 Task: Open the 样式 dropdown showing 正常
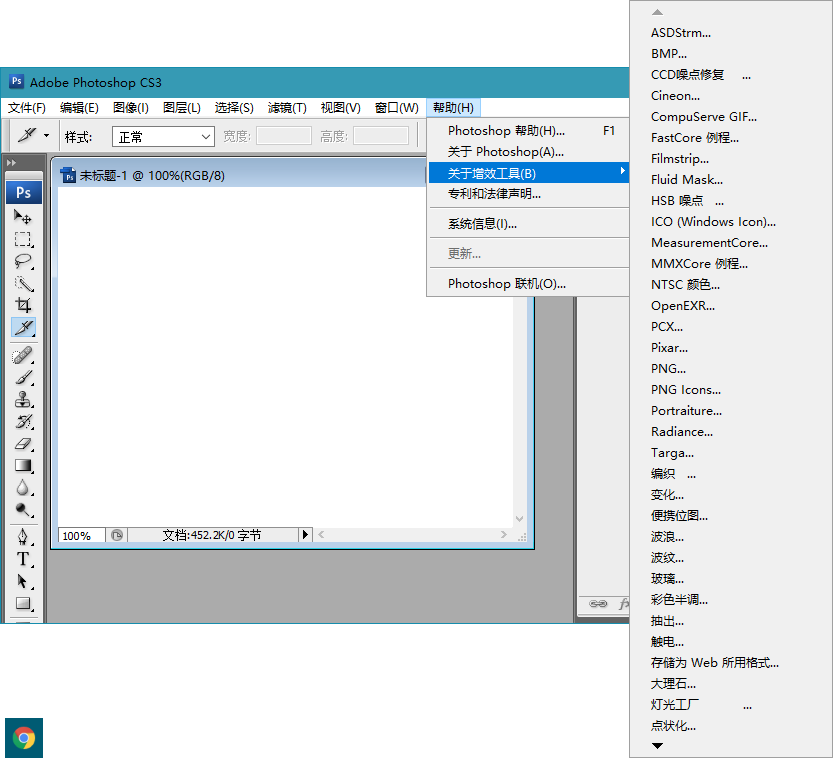pos(163,137)
